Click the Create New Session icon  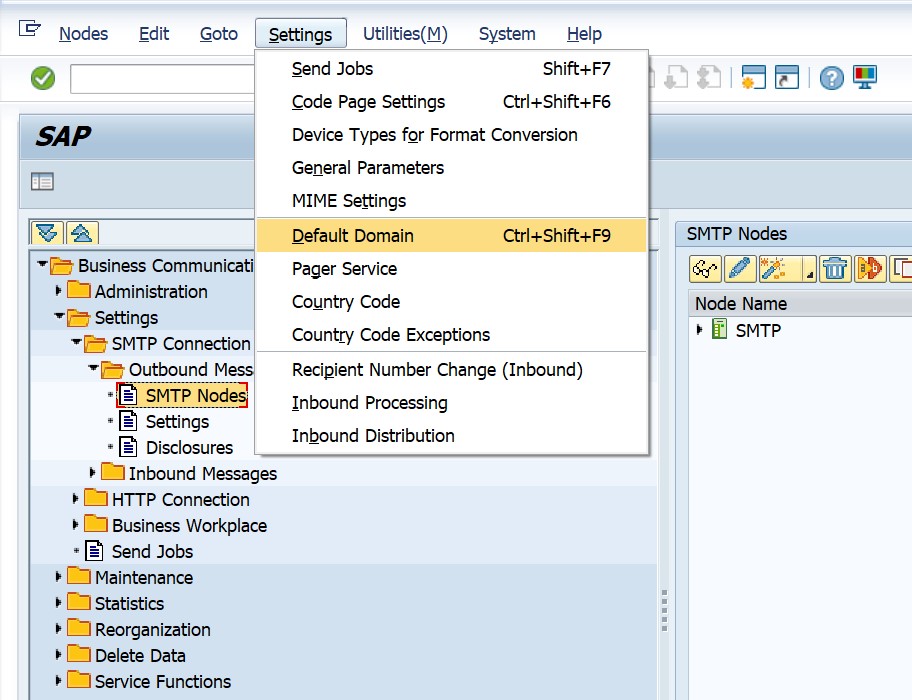coord(753,77)
